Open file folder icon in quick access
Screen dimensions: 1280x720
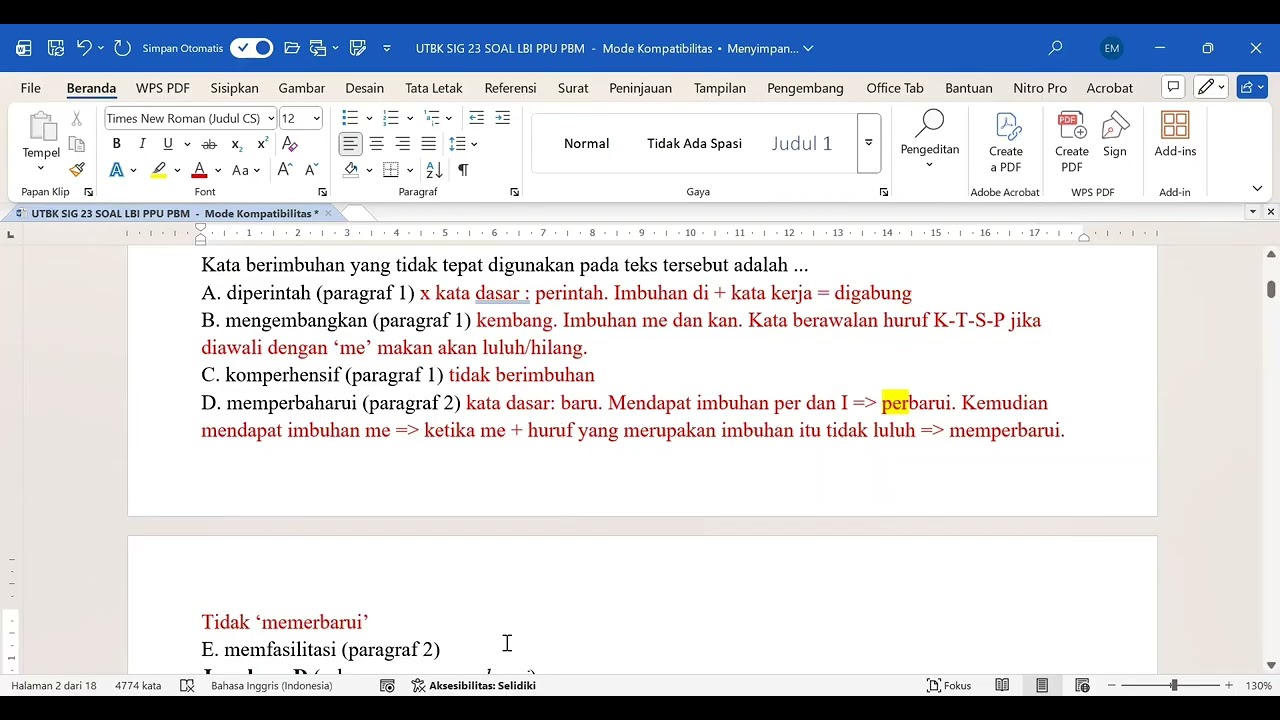[x=292, y=48]
